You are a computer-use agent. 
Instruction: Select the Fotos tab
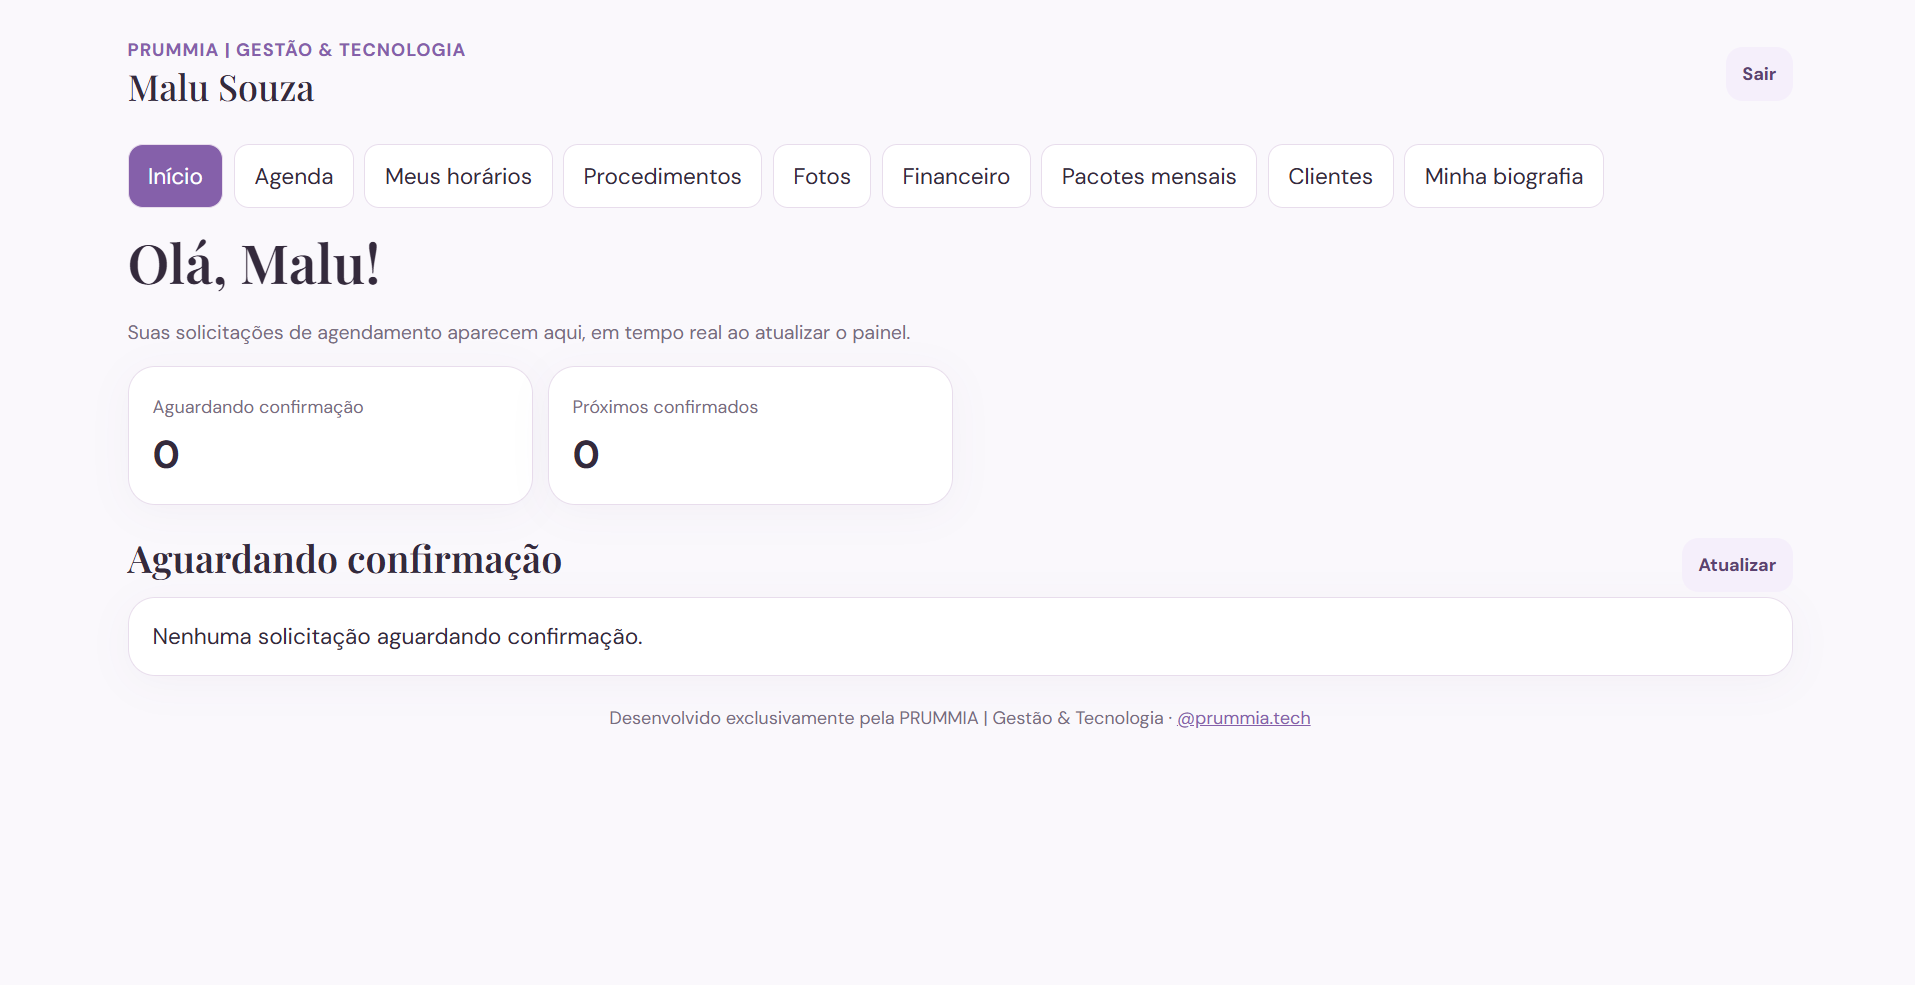(x=822, y=176)
